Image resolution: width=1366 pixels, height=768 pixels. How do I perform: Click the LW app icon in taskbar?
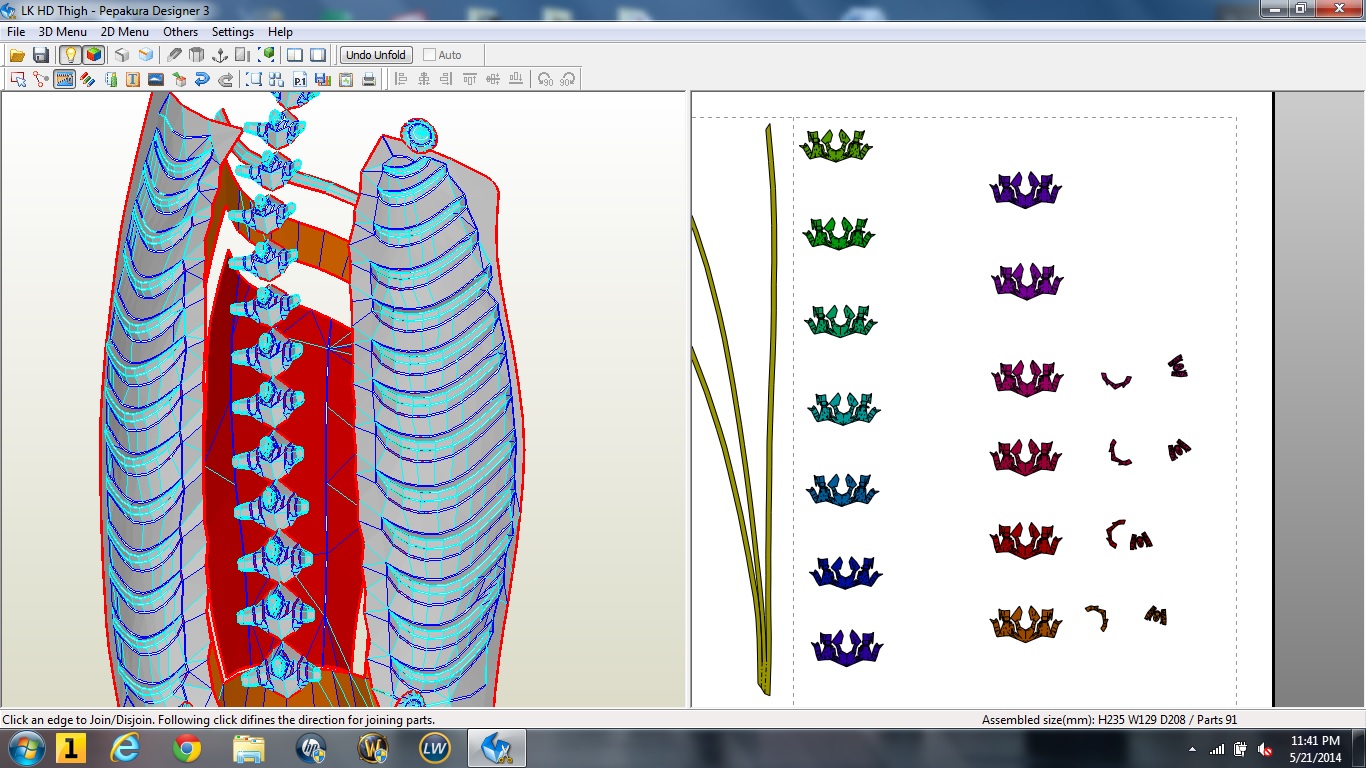(x=434, y=748)
